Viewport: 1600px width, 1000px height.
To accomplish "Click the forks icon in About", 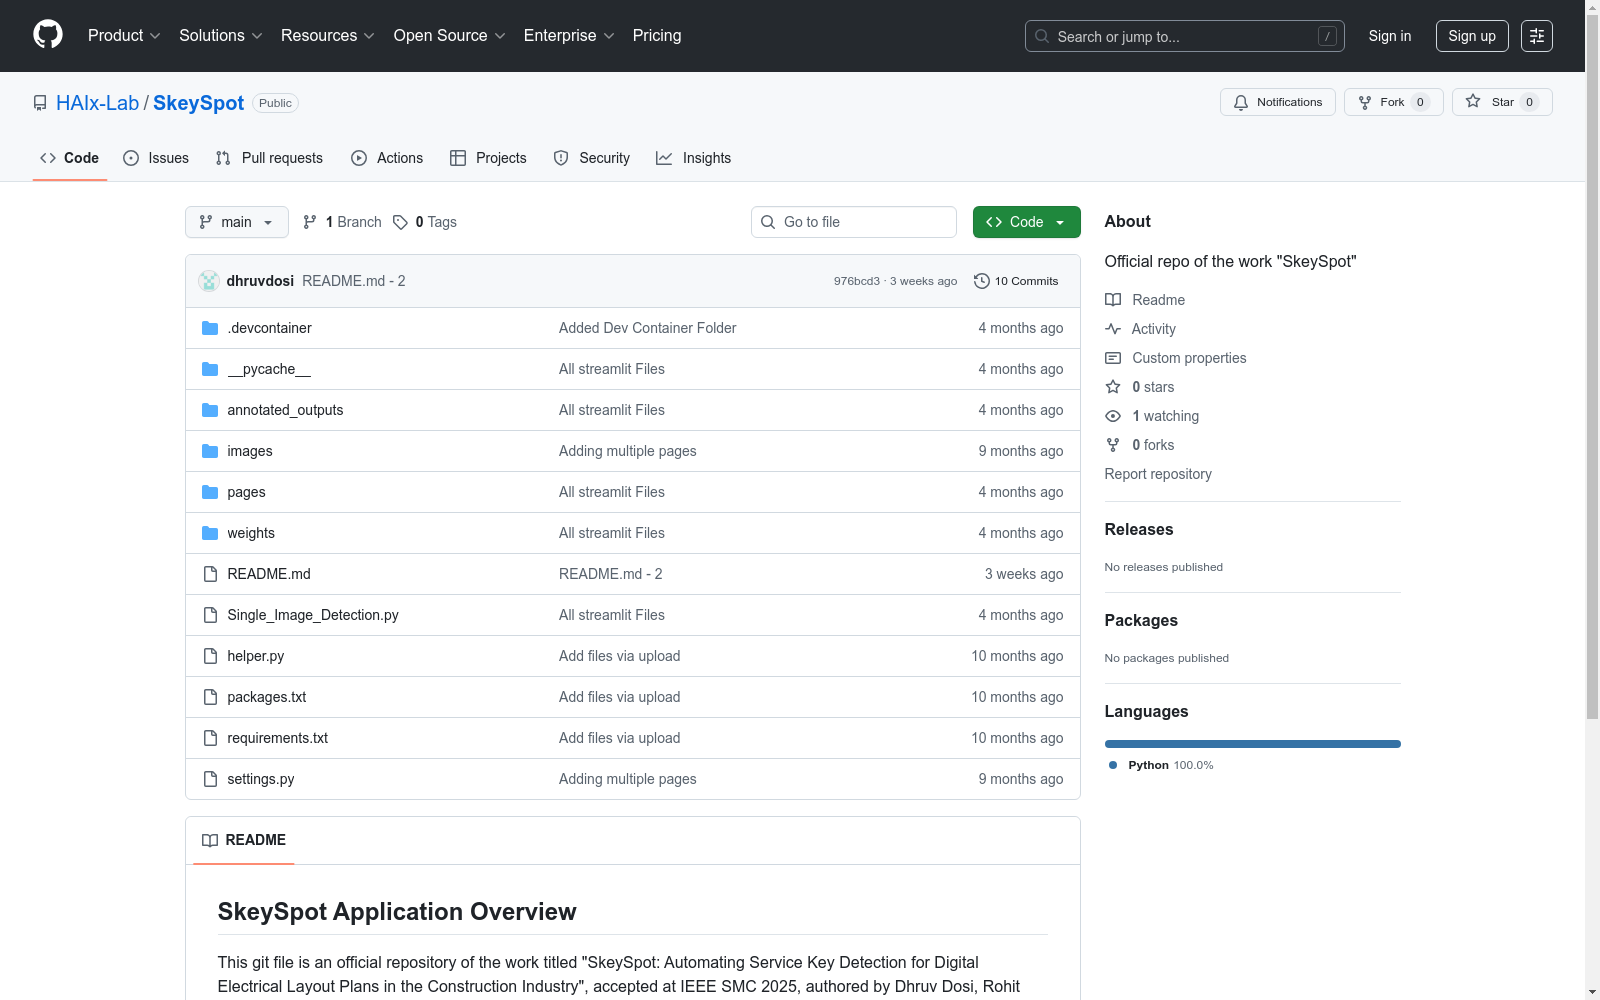I will (1113, 445).
